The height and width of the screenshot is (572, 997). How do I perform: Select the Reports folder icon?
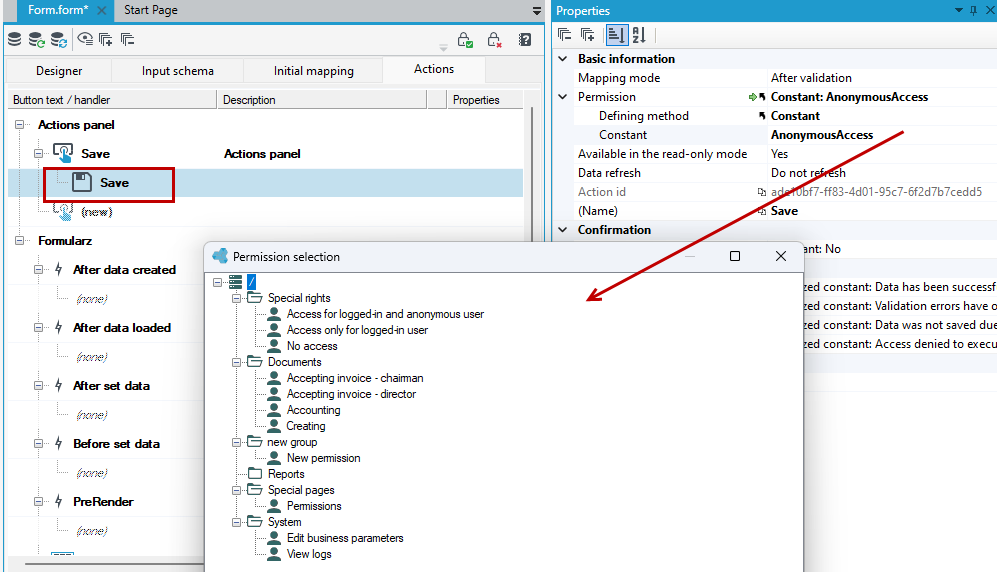pyautogui.click(x=255, y=473)
